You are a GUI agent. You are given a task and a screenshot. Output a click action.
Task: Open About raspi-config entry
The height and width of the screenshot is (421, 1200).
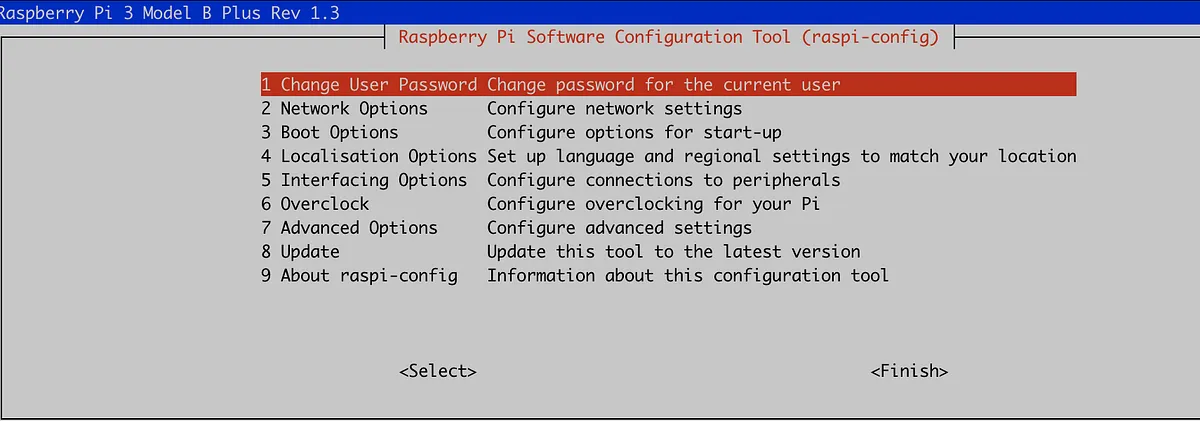pos(359,276)
